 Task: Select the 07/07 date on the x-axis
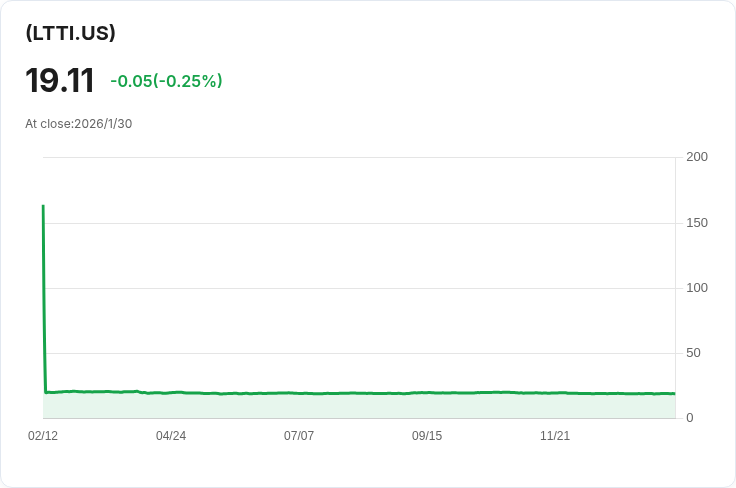[x=299, y=436]
